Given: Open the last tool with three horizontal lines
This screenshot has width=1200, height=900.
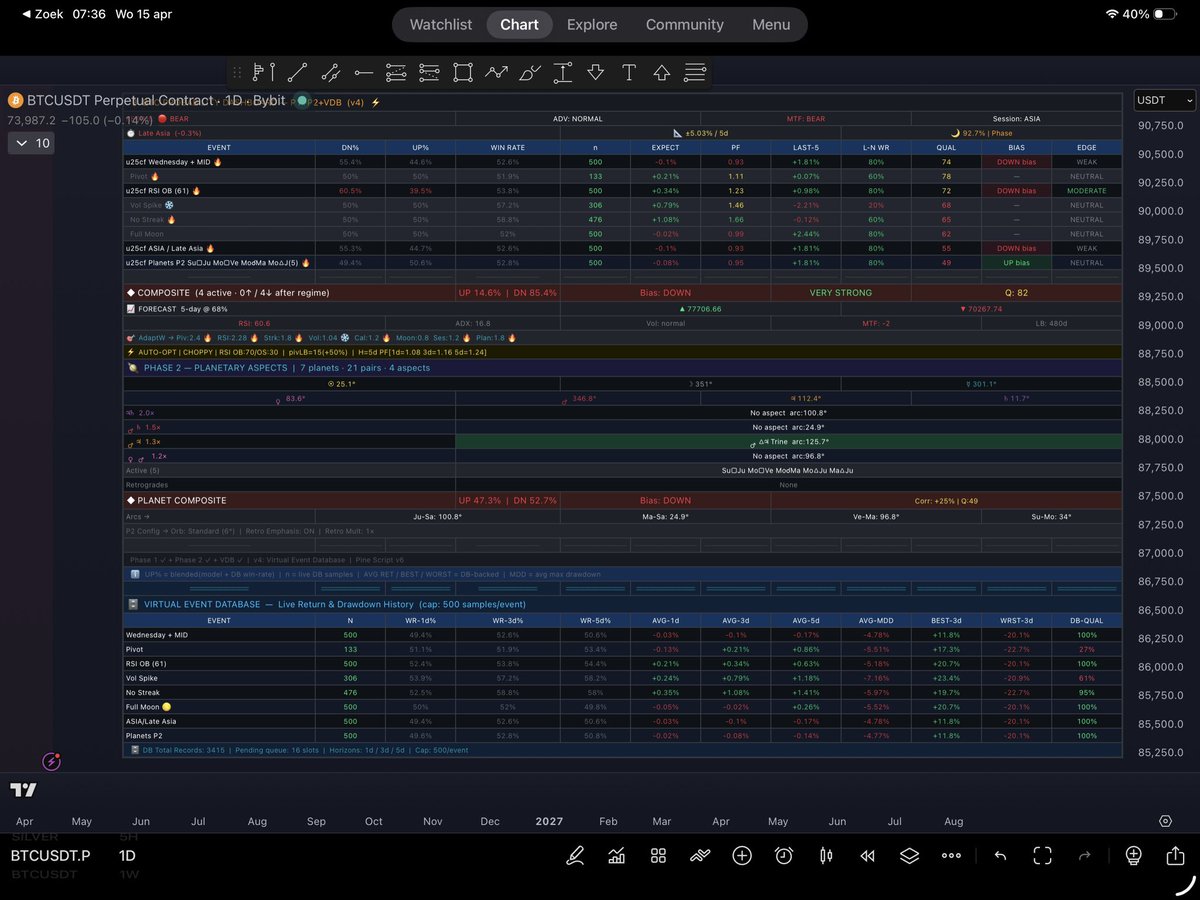Looking at the screenshot, I should [x=695, y=72].
